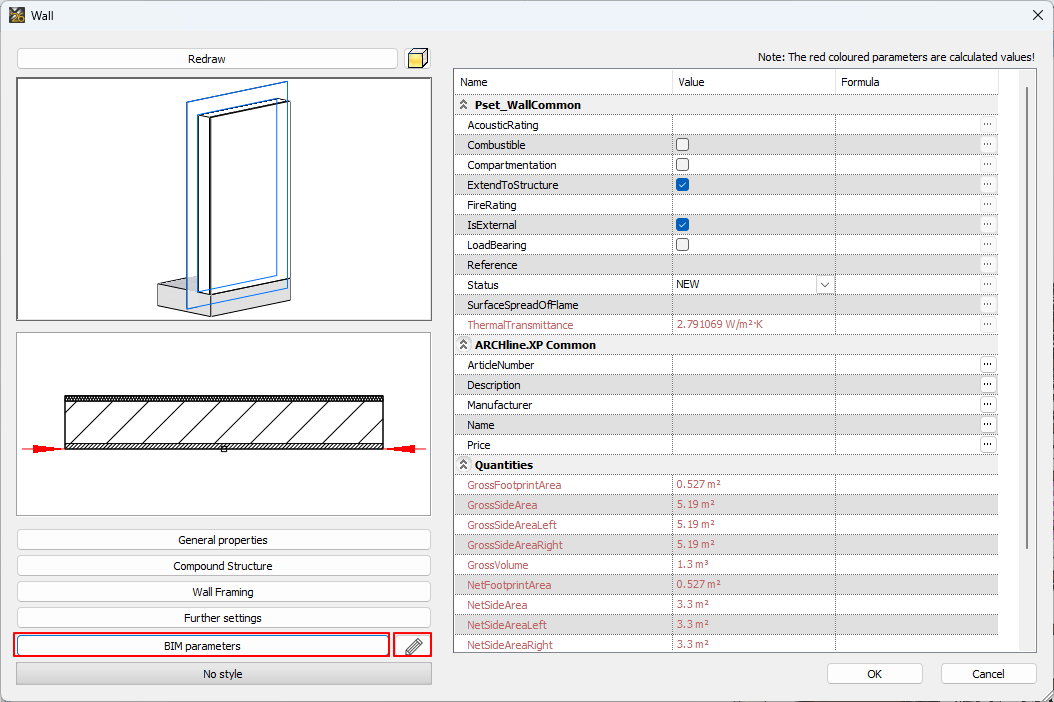Screen dimensions: 1054x702
Task: Enable the Combustible checkbox
Action: pyautogui.click(x=682, y=145)
